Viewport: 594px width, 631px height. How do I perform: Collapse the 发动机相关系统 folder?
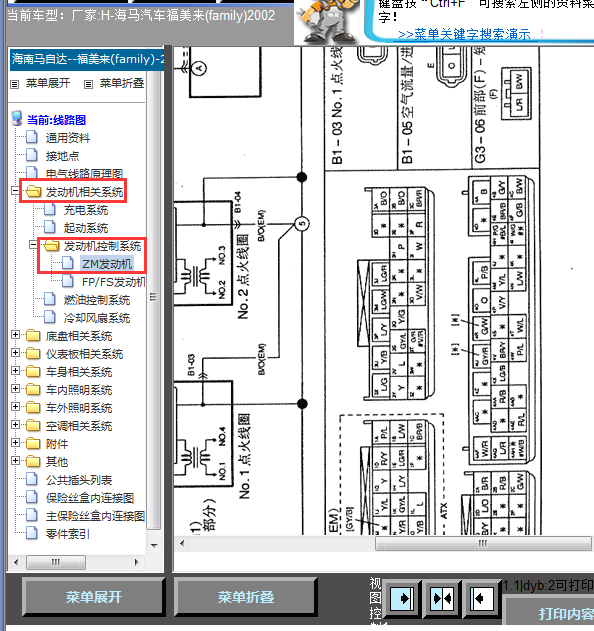pos(15,190)
